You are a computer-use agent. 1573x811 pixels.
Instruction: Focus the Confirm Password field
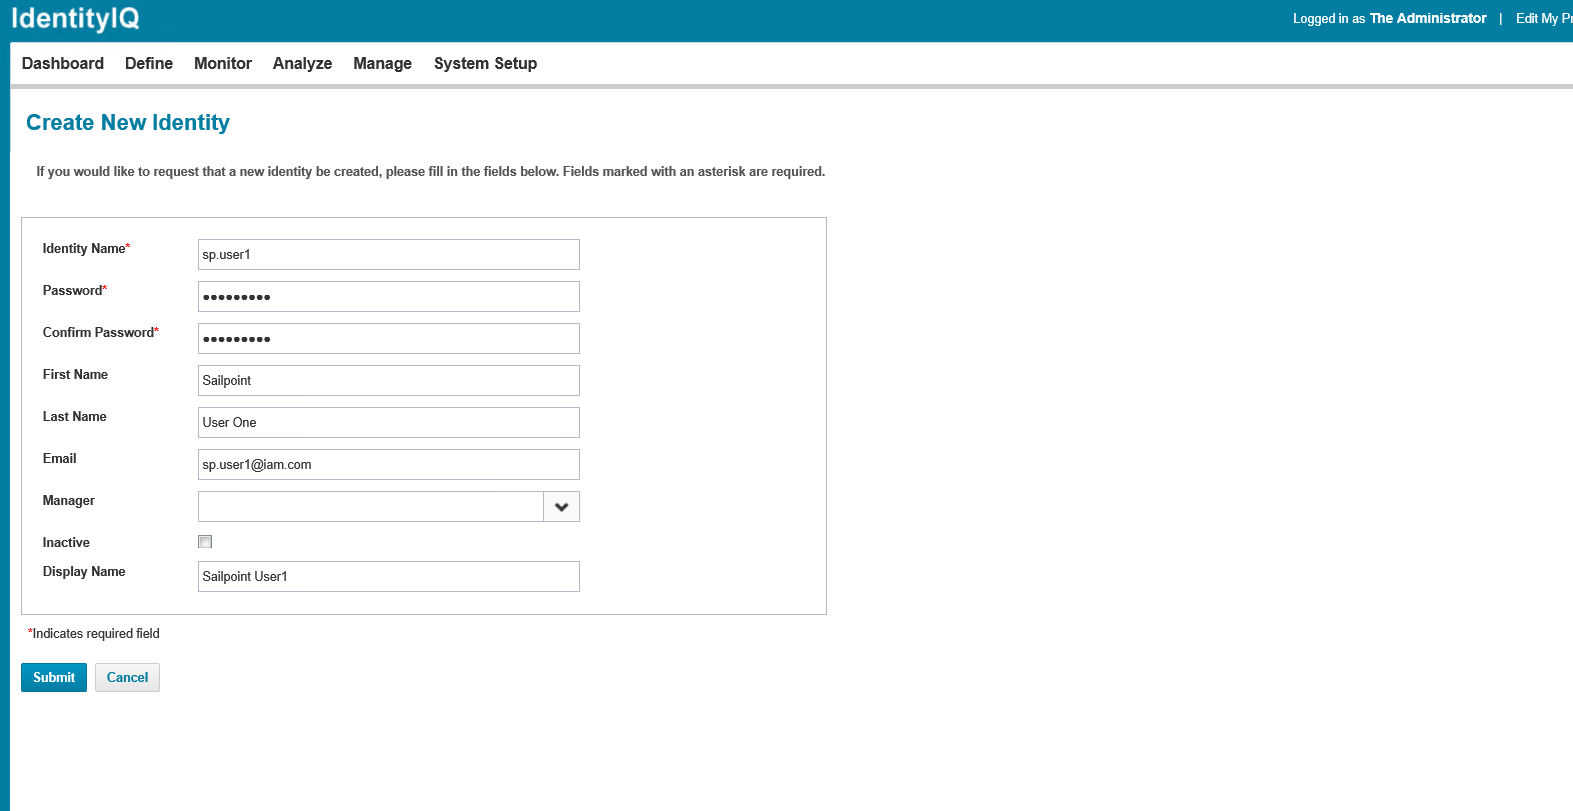point(389,338)
